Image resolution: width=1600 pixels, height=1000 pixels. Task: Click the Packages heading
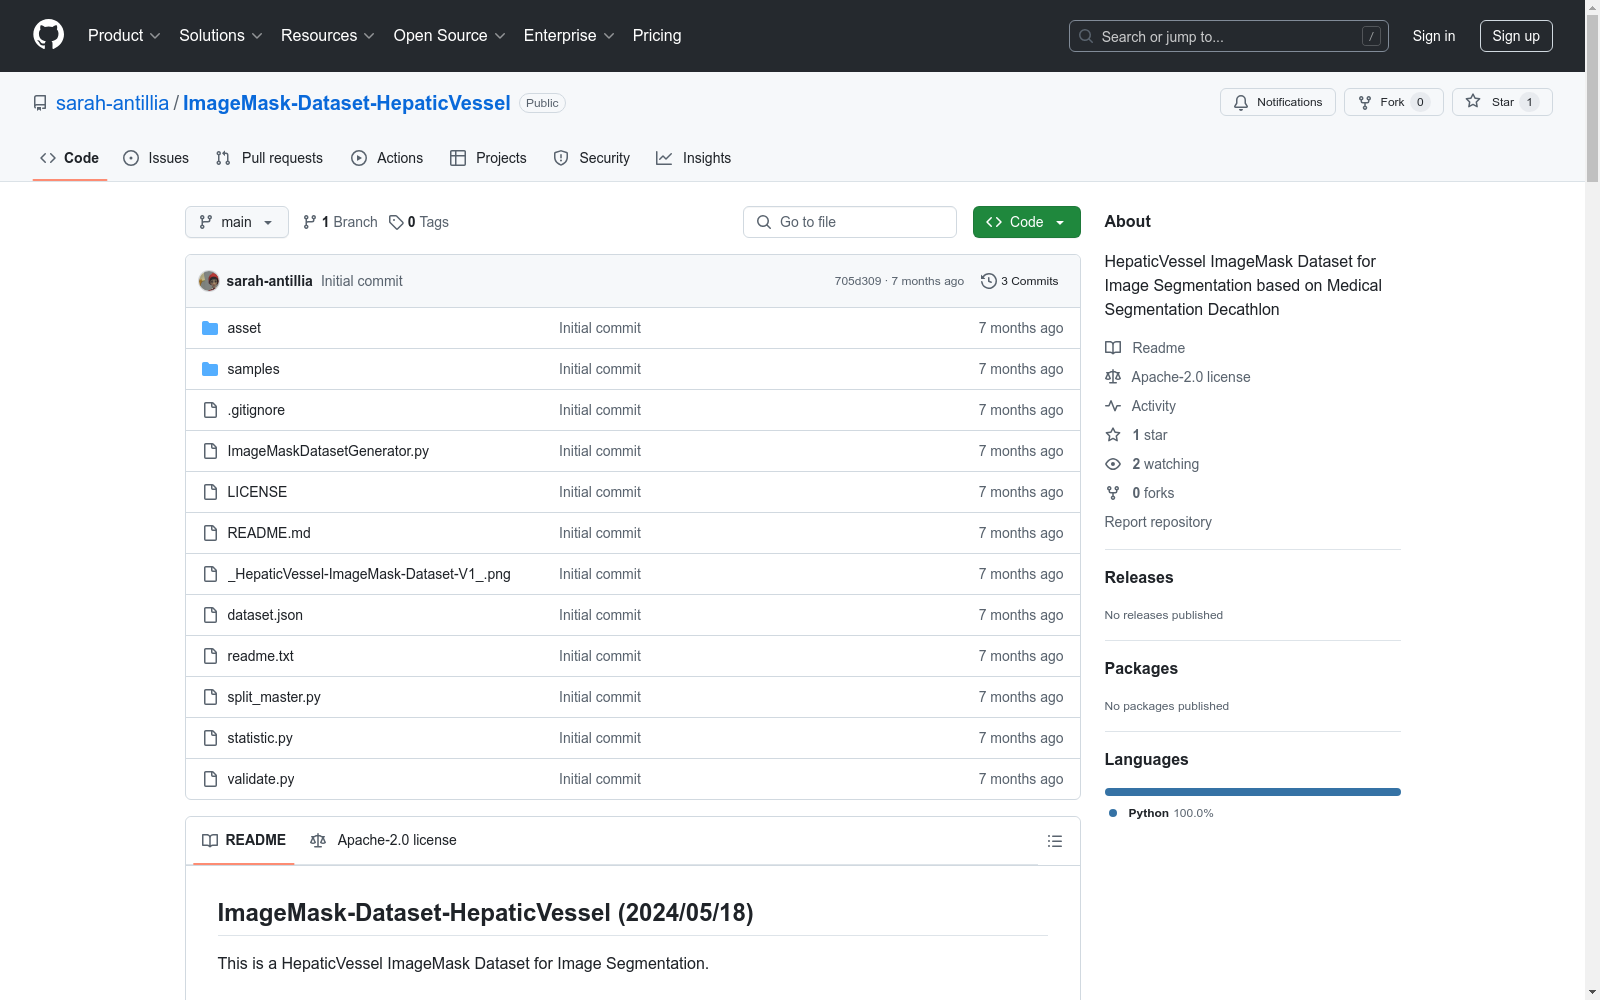(1141, 668)
